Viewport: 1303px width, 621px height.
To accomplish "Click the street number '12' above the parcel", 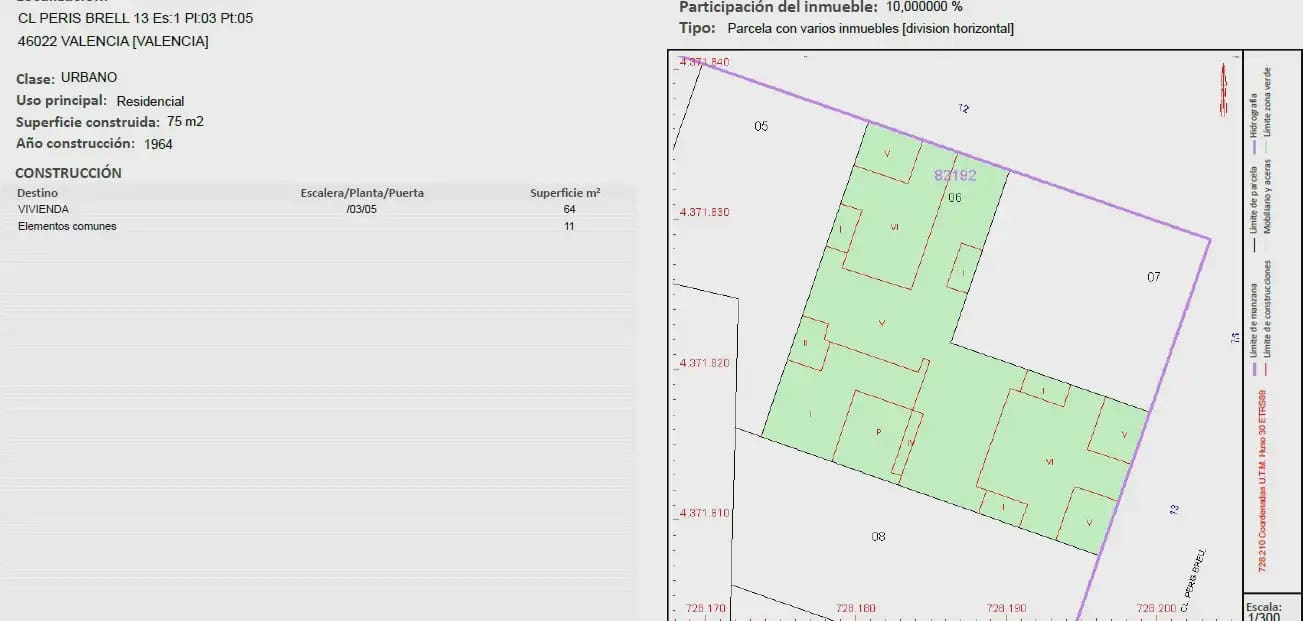I will [964, 107].
